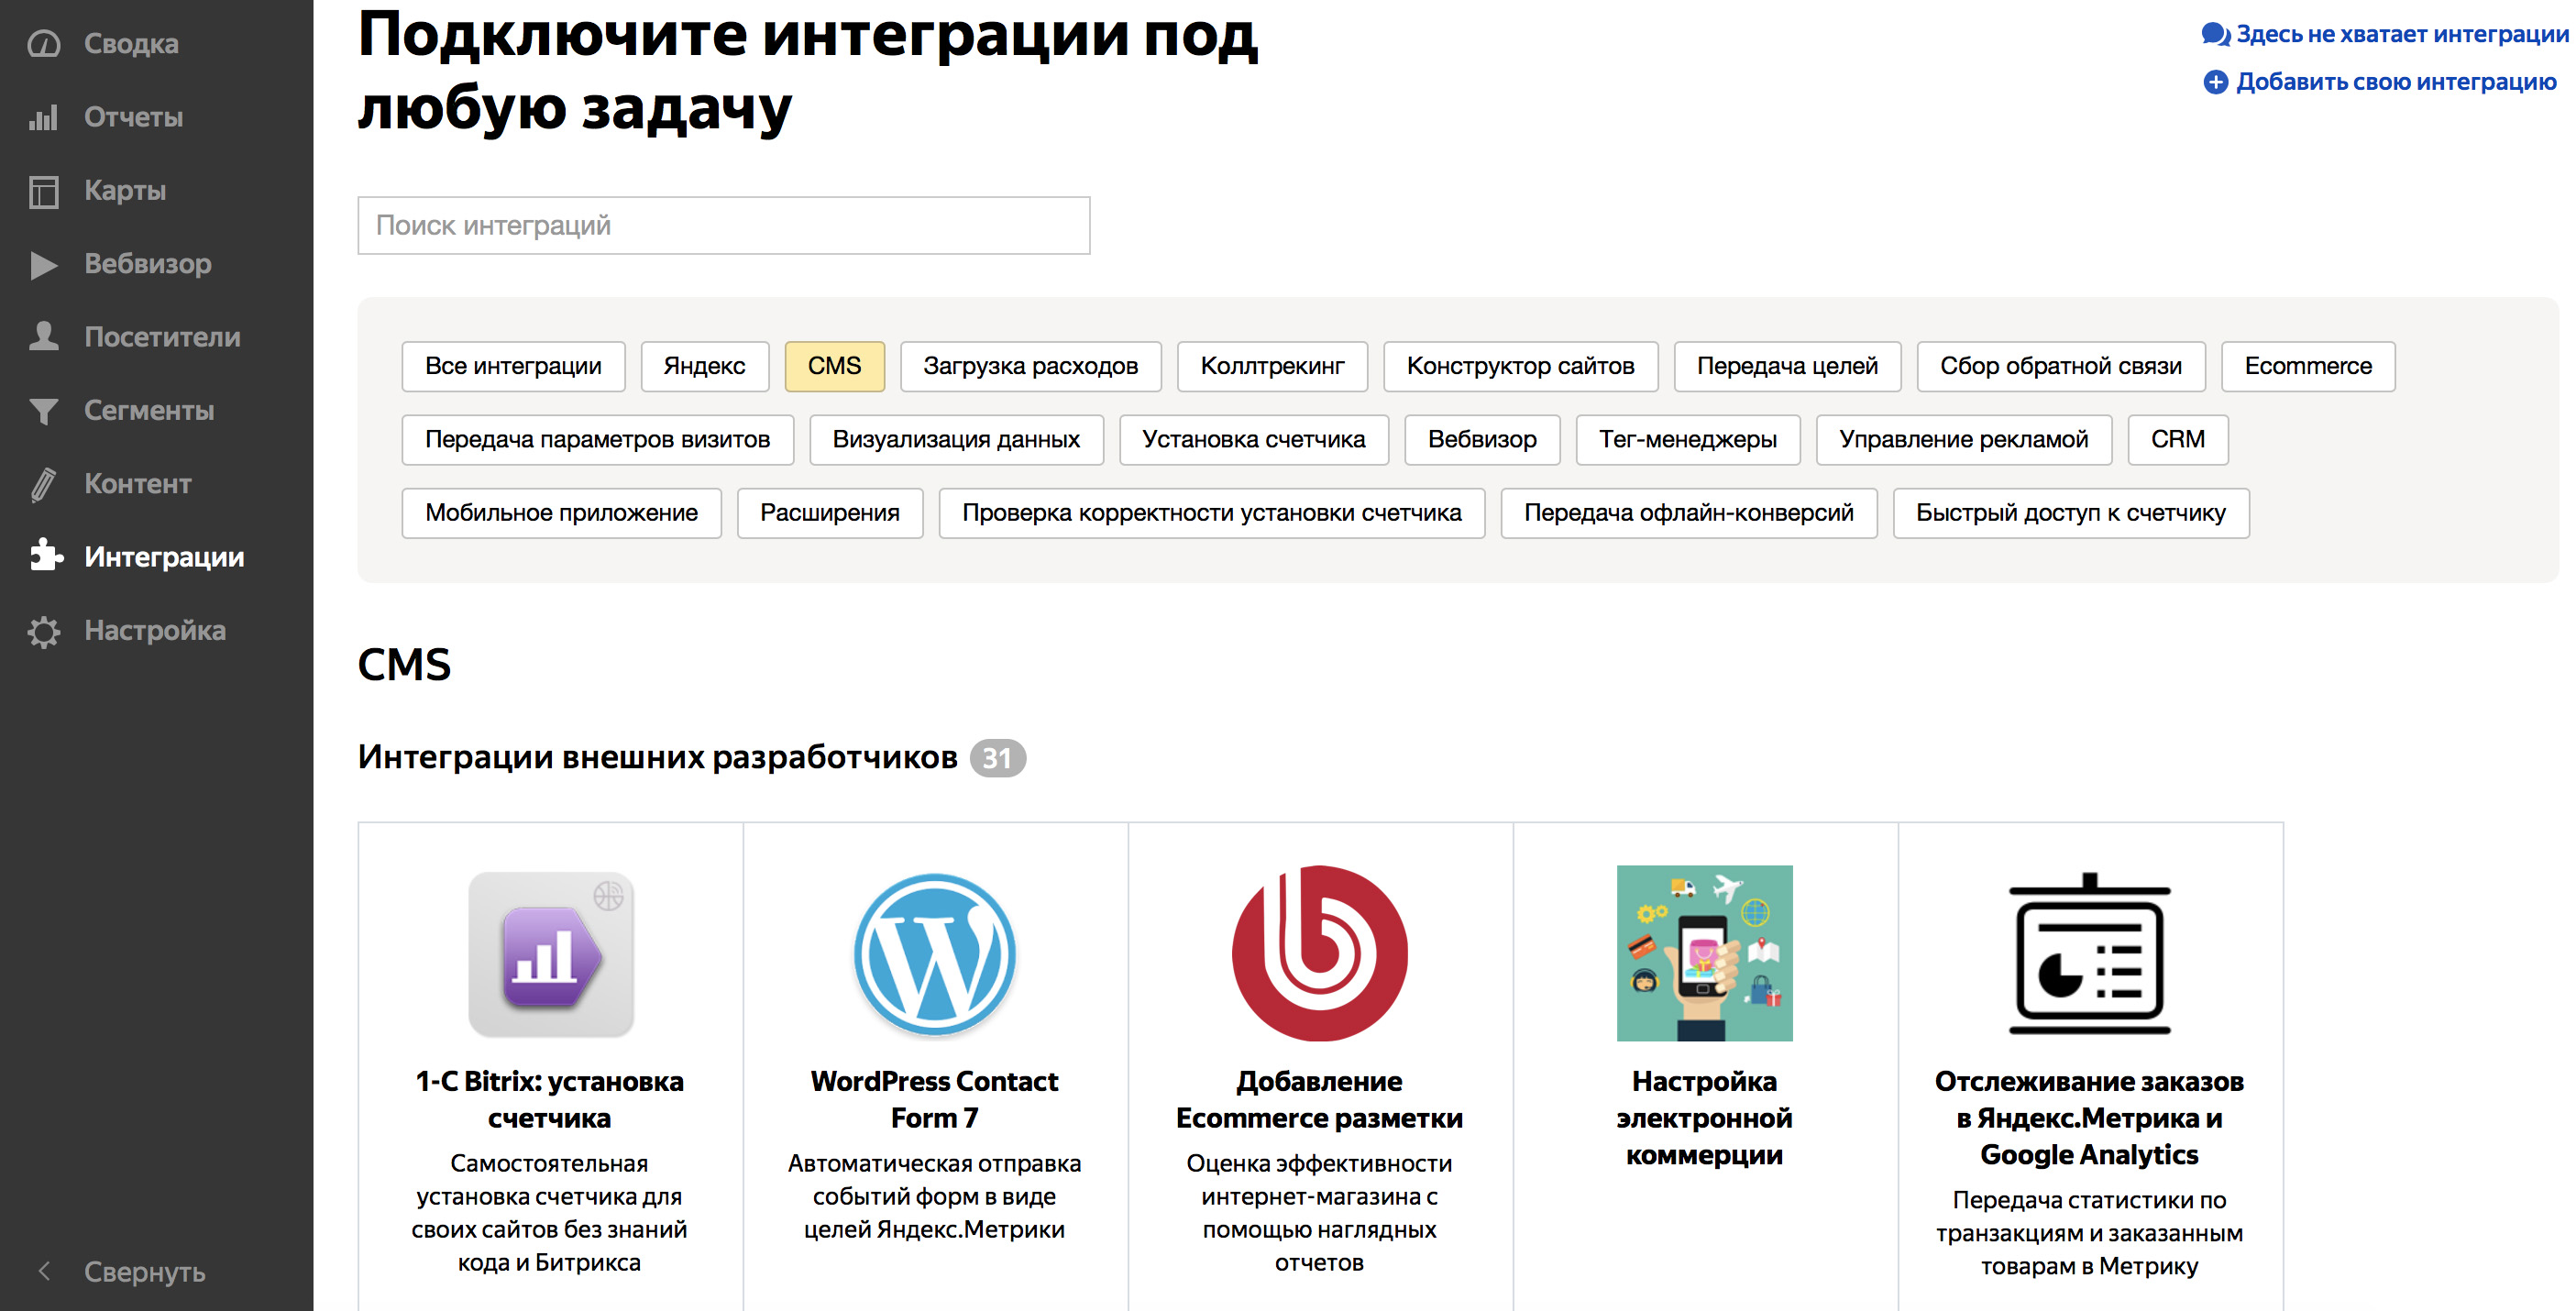Image resolution: width=2576 pixels, height=1311 pixels.
Task: Filter by Передача параметров визитов
Action: (597, 439)
